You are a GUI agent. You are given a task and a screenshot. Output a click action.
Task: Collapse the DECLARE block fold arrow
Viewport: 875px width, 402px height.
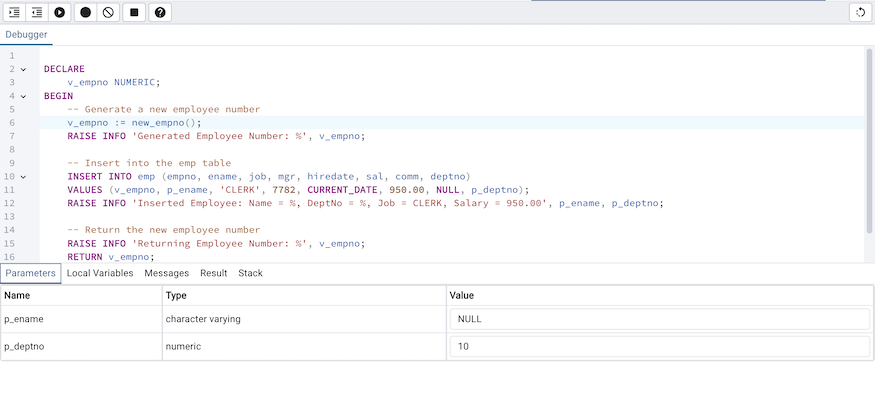point(24,69)
